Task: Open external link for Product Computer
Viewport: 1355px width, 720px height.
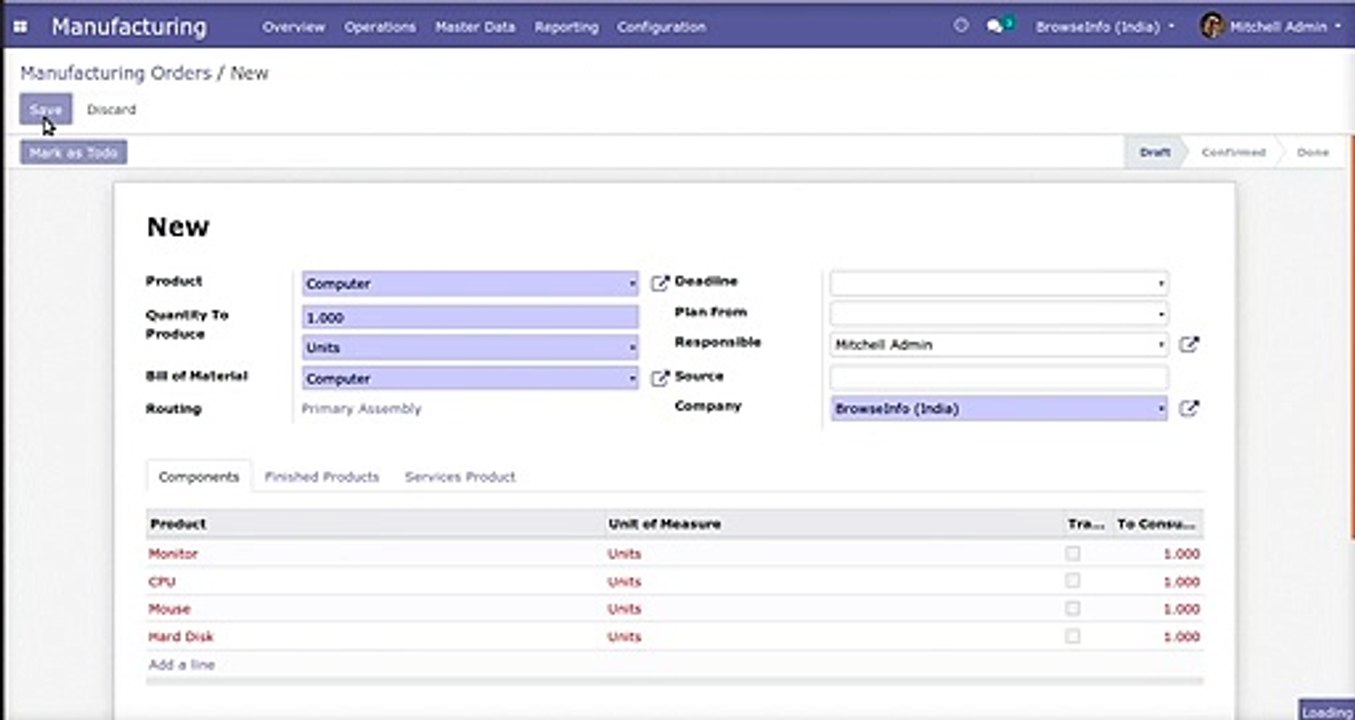Action: 660,284
